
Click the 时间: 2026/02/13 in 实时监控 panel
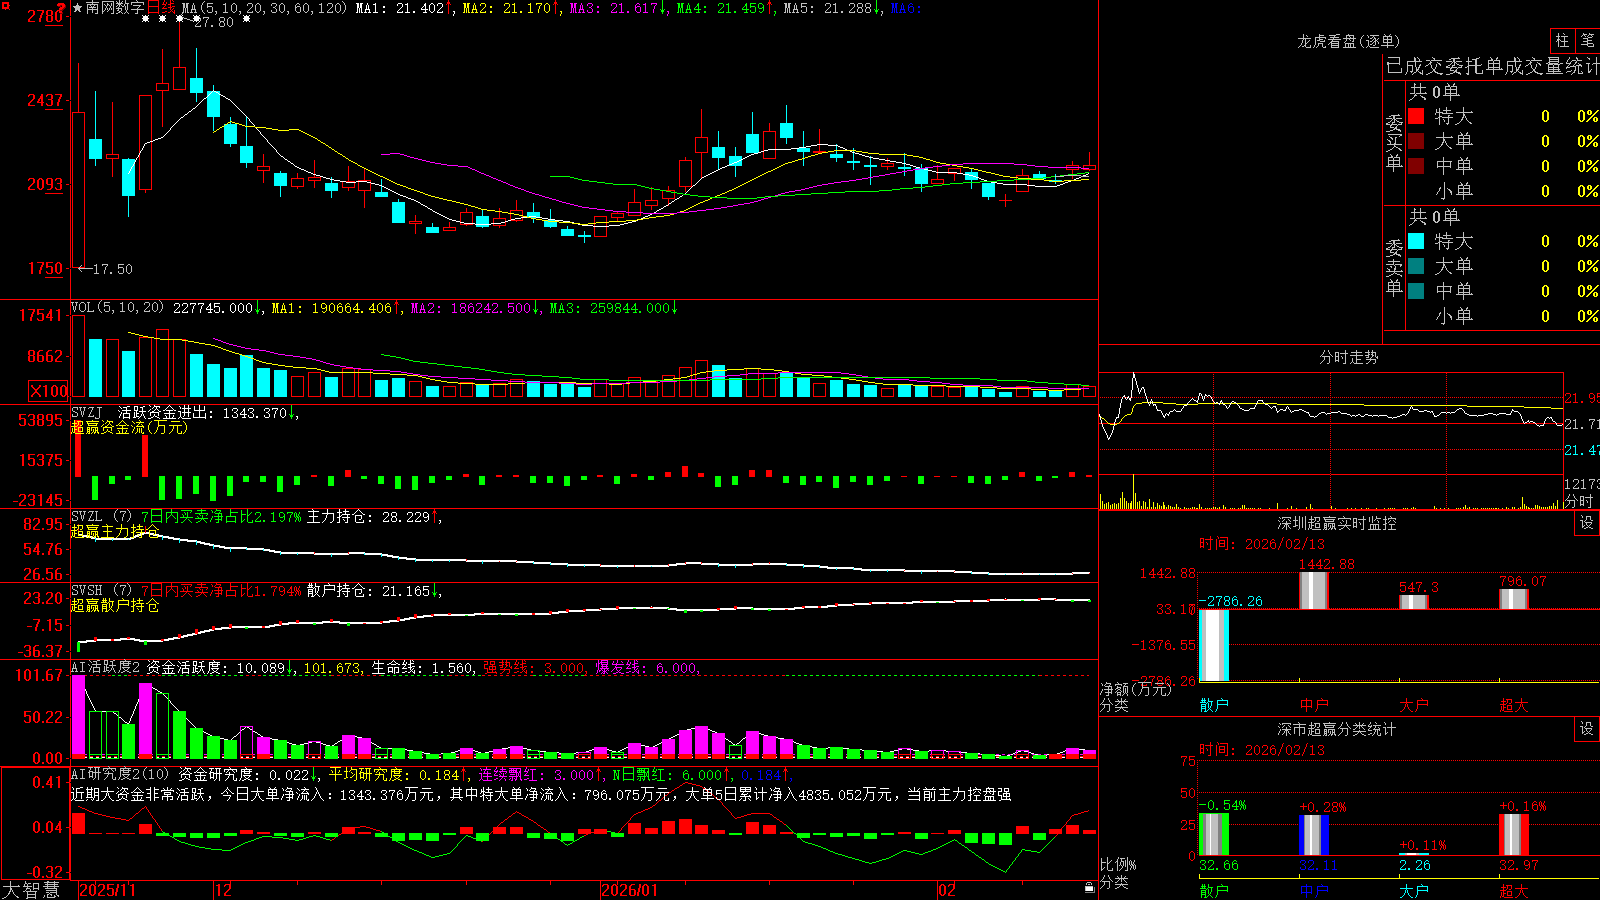[1262, 544]
